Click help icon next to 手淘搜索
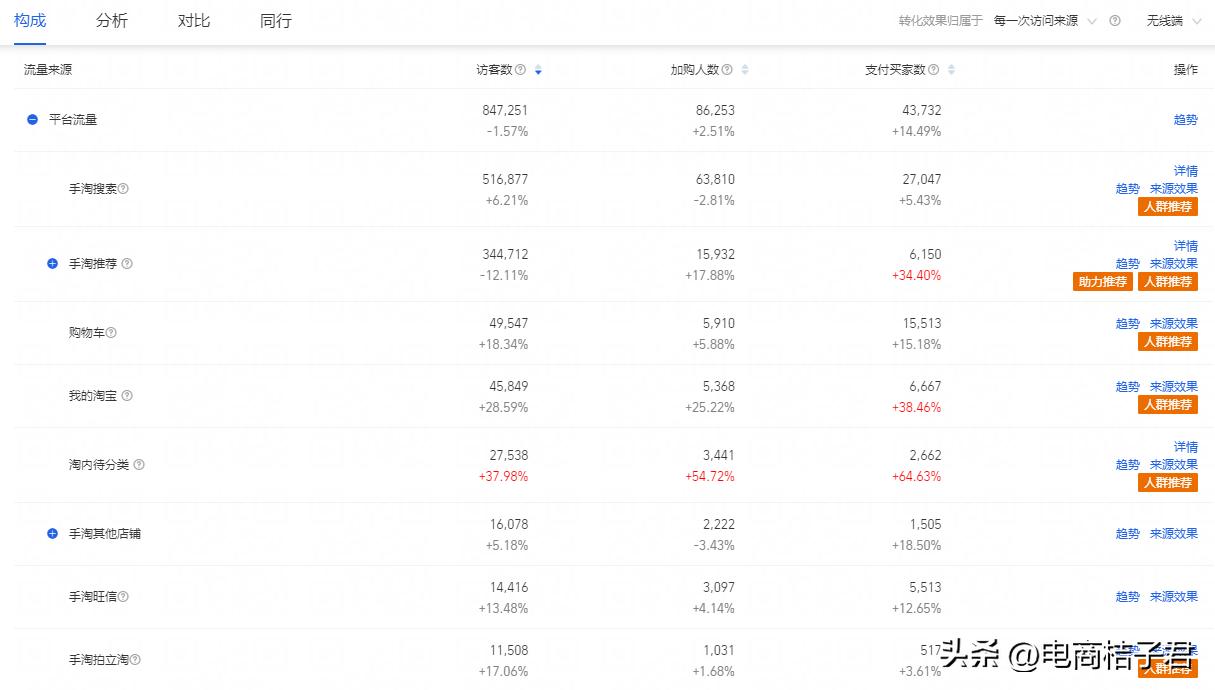This screenshot has width=1215, height=690. click(124, 189)
